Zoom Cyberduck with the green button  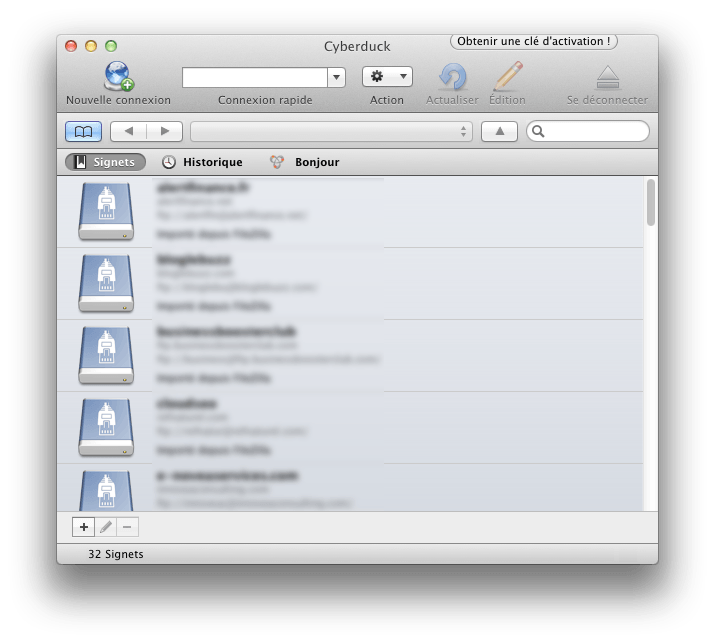point(111,46)
